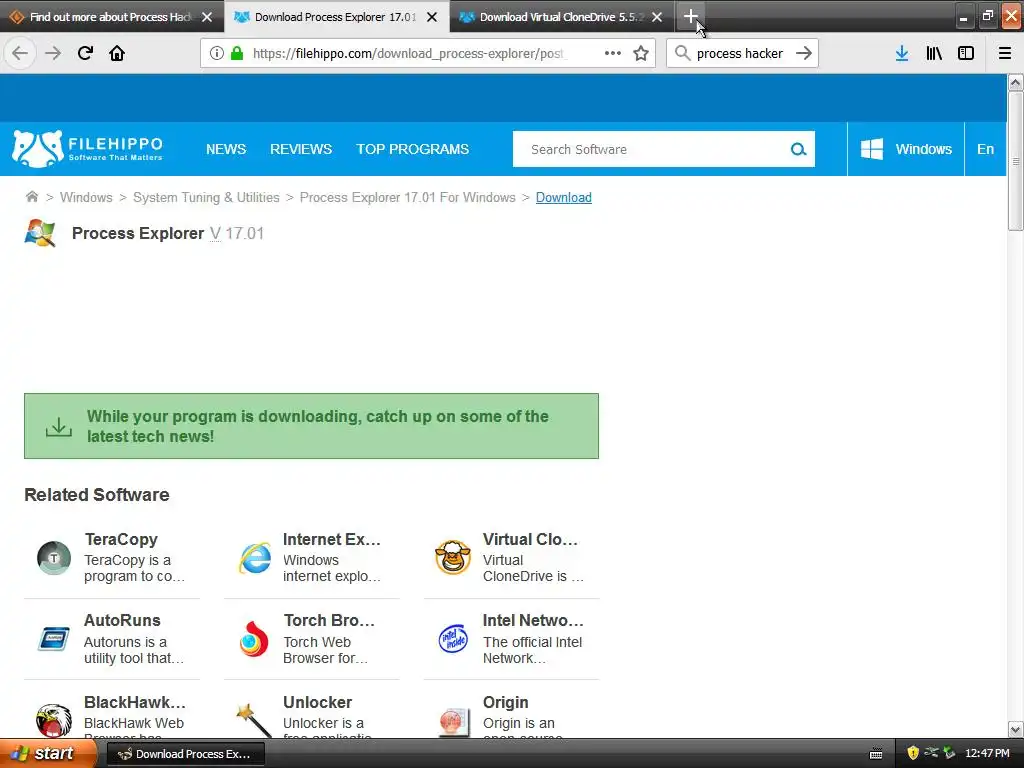Click the 12:47 PM taskbar clock
1024x768 pixels.
pos(987,753)
